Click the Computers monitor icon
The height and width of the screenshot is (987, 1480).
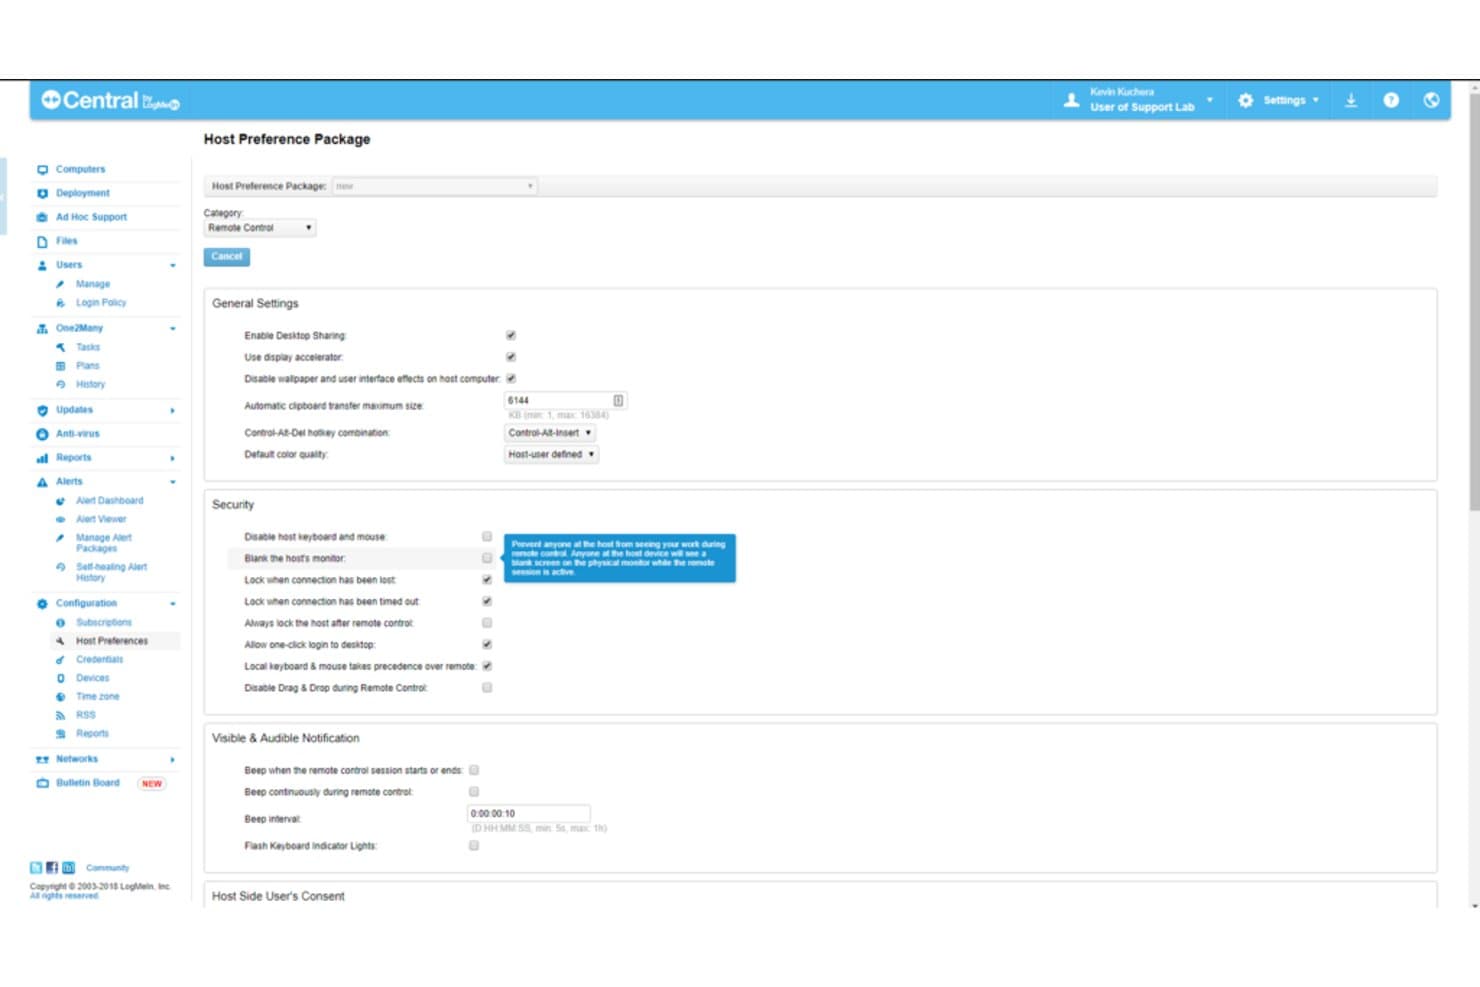coord(42,170)
